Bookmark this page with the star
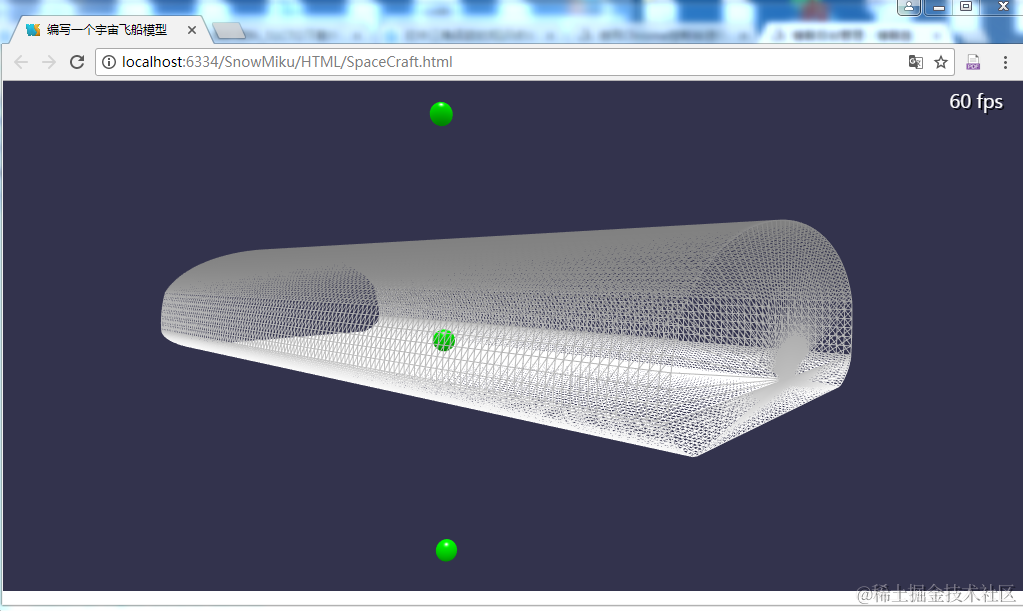 (x=940, y=62)
